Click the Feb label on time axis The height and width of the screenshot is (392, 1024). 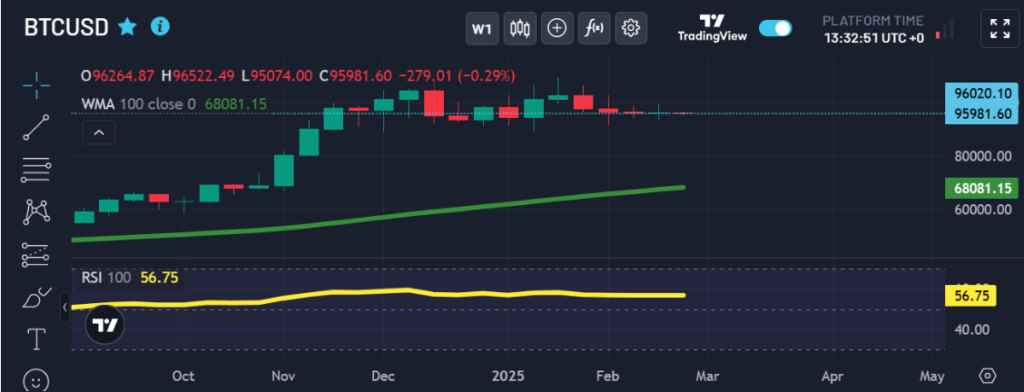(x=608, y=376)
